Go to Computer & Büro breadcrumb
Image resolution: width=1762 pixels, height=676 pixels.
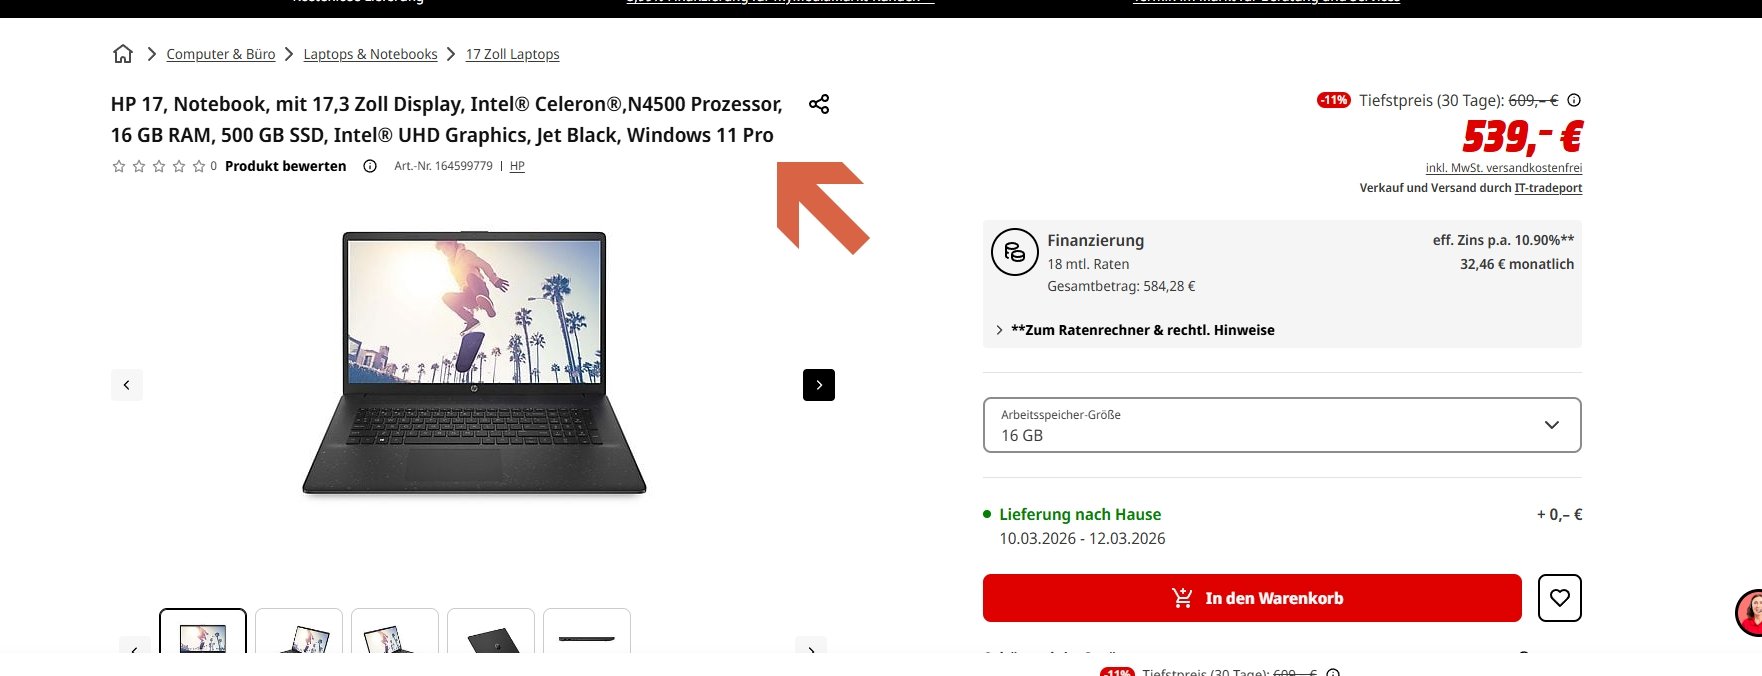coord(221,54)
